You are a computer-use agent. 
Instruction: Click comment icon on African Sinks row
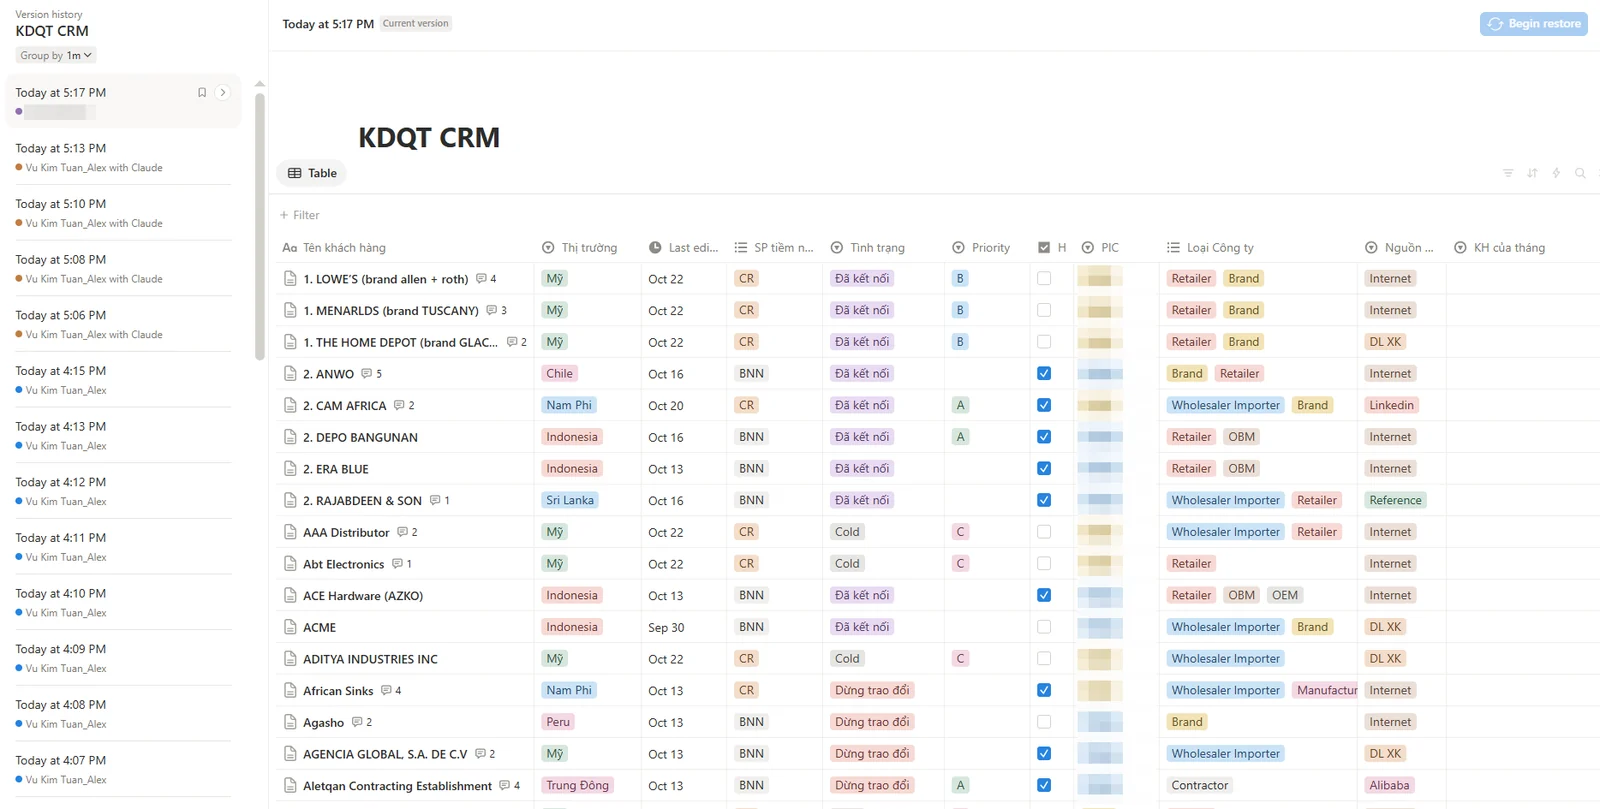(x=386, y=691)
